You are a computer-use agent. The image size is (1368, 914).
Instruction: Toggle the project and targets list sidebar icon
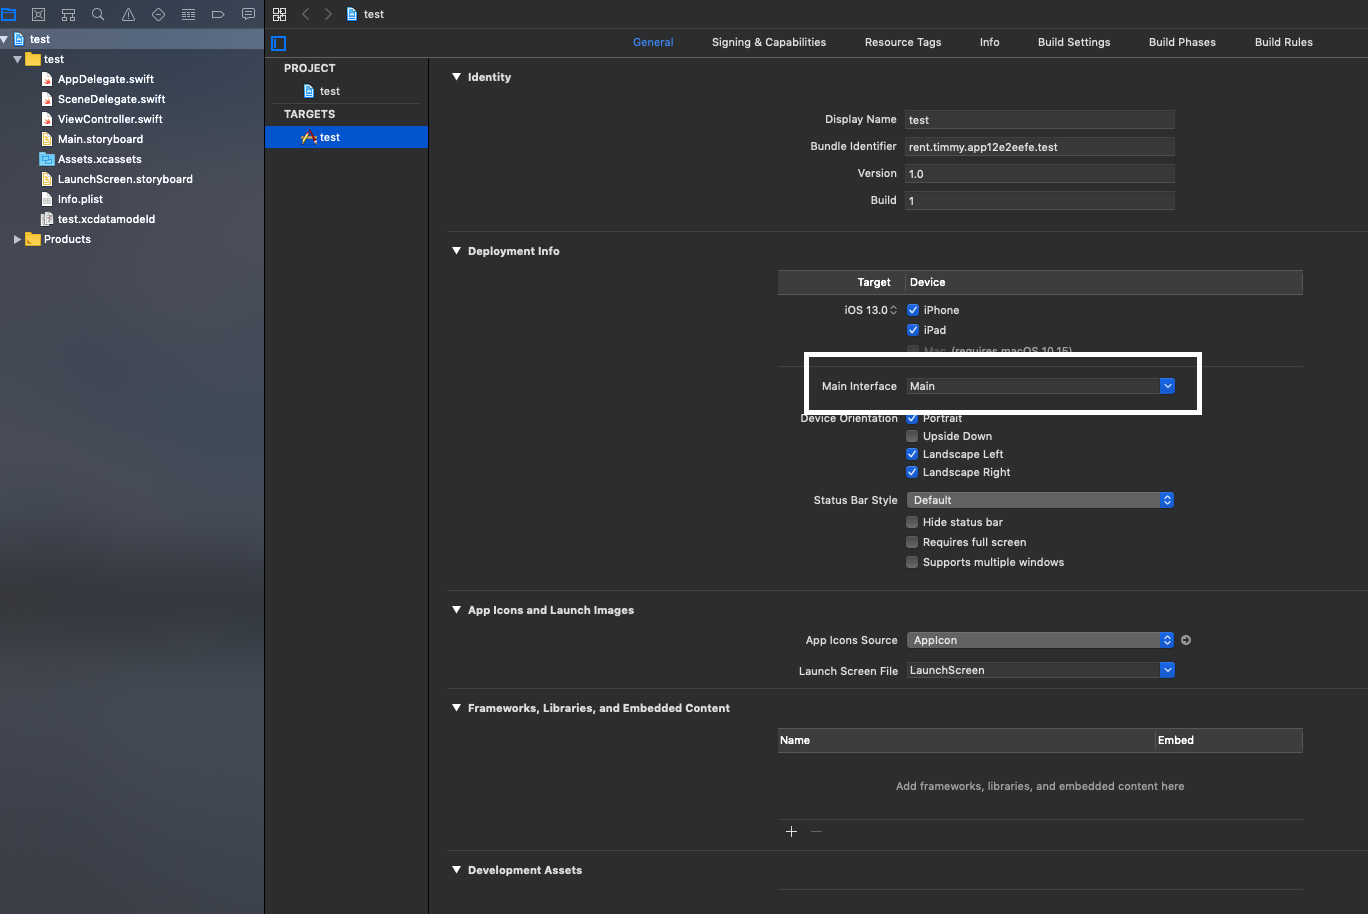(279, 43)
